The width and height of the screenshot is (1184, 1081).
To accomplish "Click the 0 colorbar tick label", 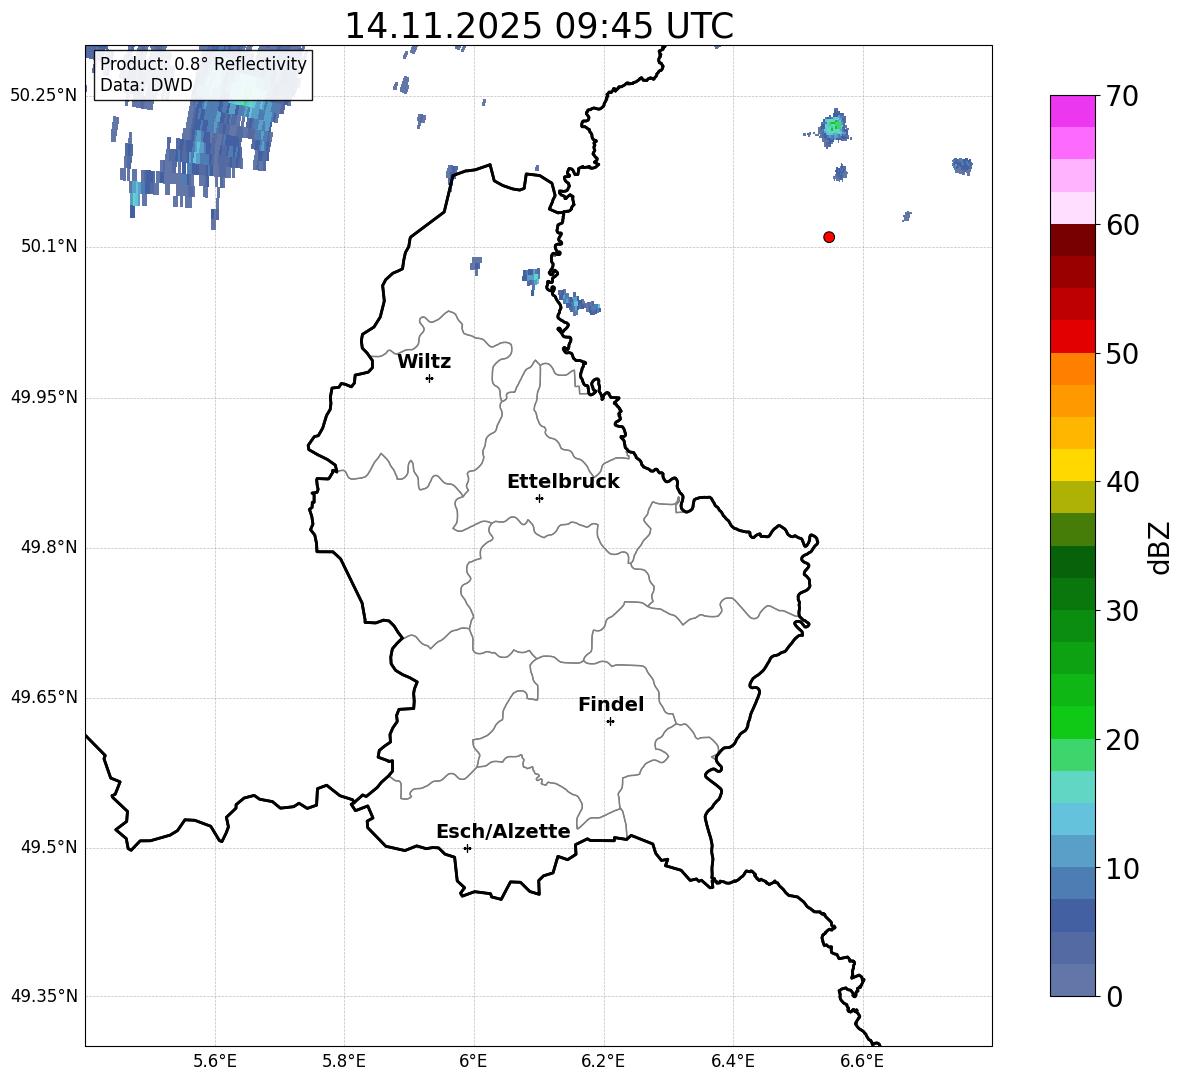I will (x=1114, y=996).
